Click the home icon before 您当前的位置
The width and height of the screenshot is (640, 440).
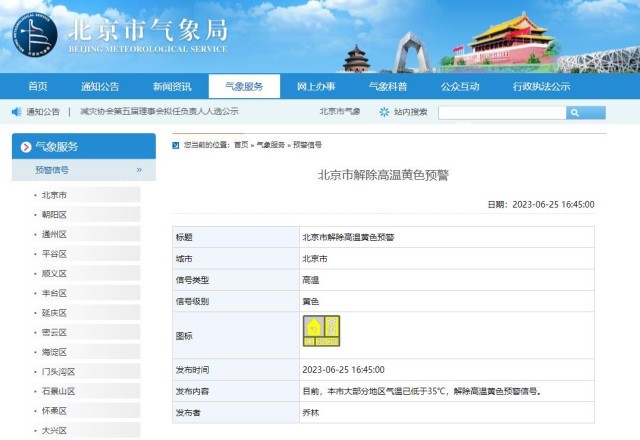(176, 145)
